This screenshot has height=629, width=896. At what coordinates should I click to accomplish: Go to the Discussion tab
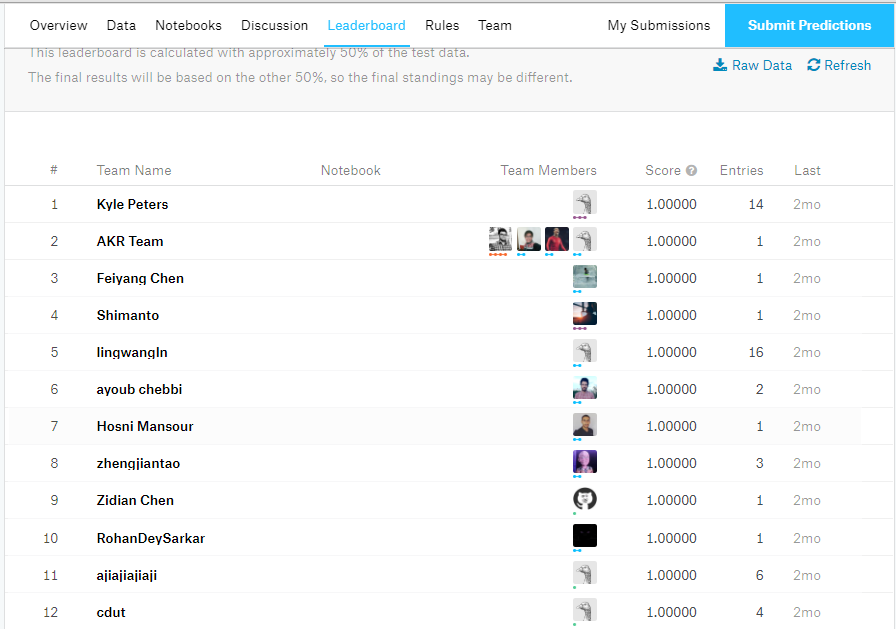(274, 26)
